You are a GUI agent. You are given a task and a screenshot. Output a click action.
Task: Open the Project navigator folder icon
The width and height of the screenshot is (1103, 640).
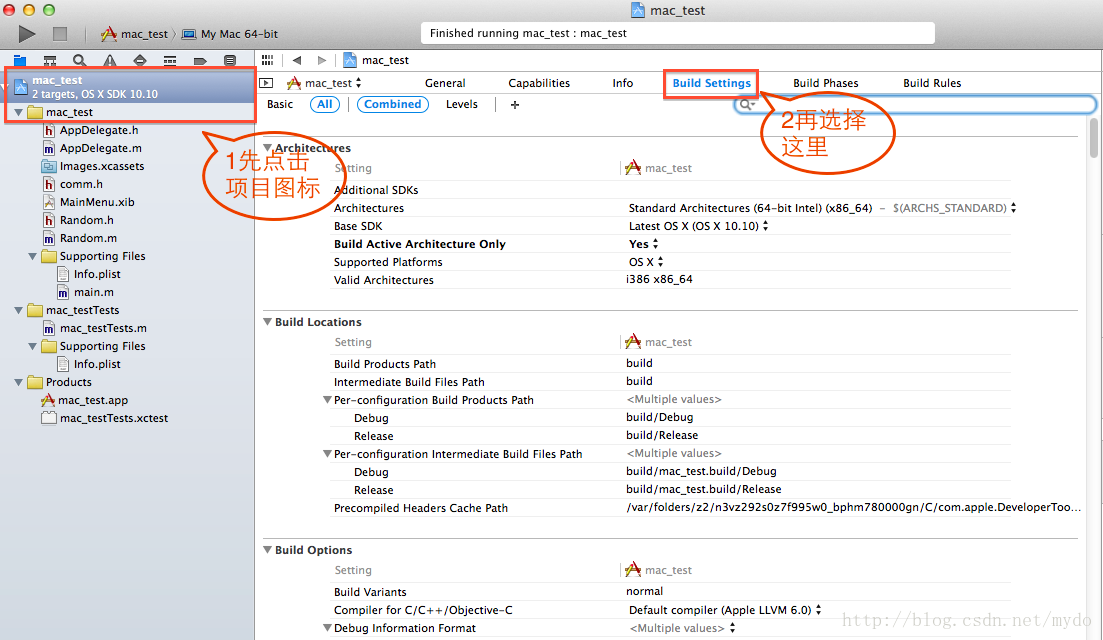coord(20,60)
